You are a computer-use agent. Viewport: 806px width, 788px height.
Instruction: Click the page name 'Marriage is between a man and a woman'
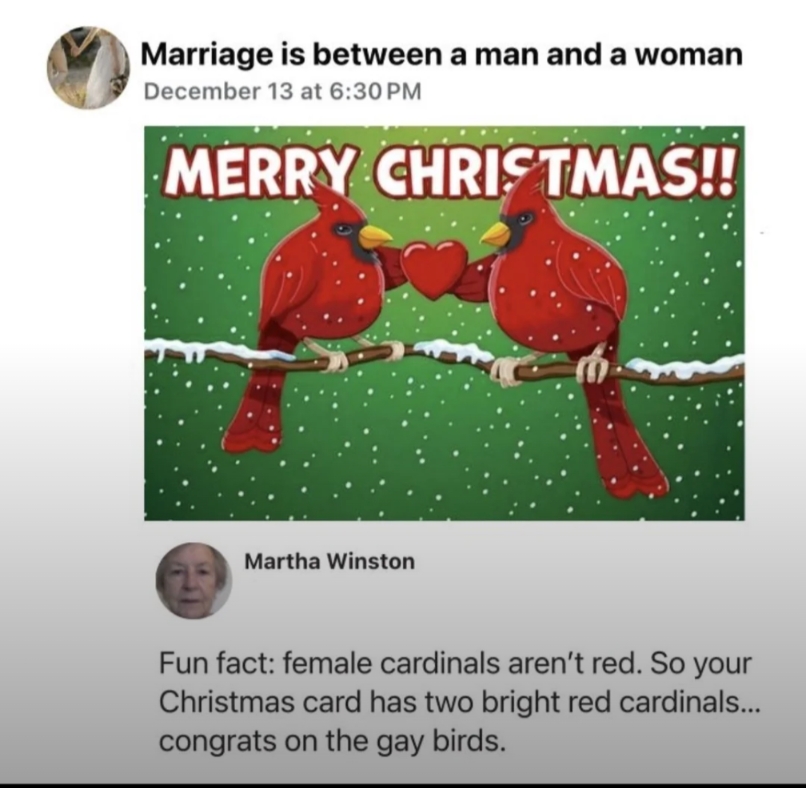(442, 54)
